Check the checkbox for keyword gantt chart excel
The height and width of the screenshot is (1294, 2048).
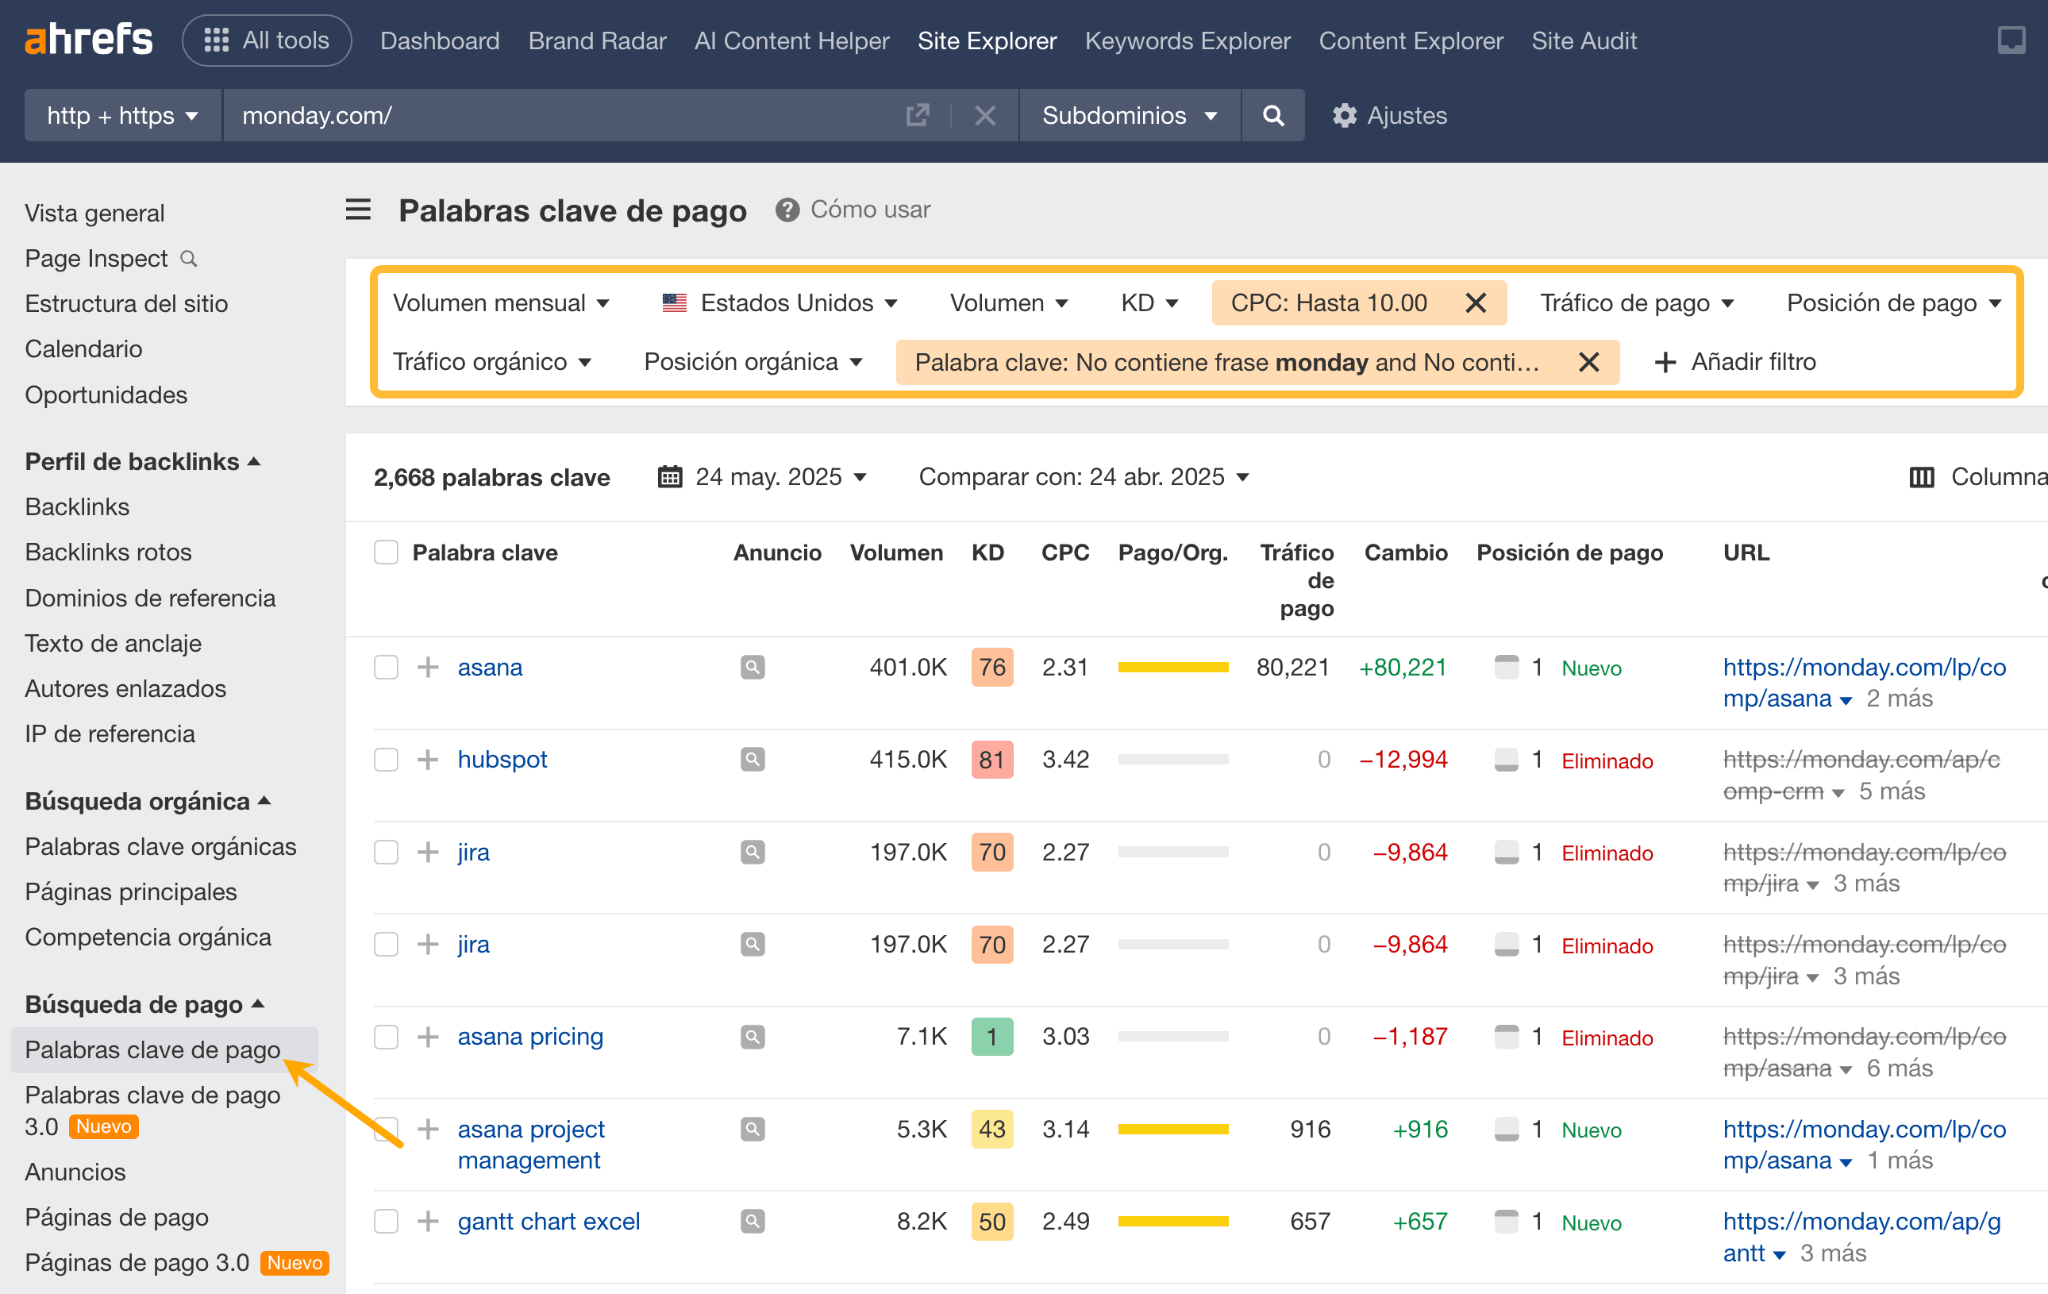(x=386, y=1221)
